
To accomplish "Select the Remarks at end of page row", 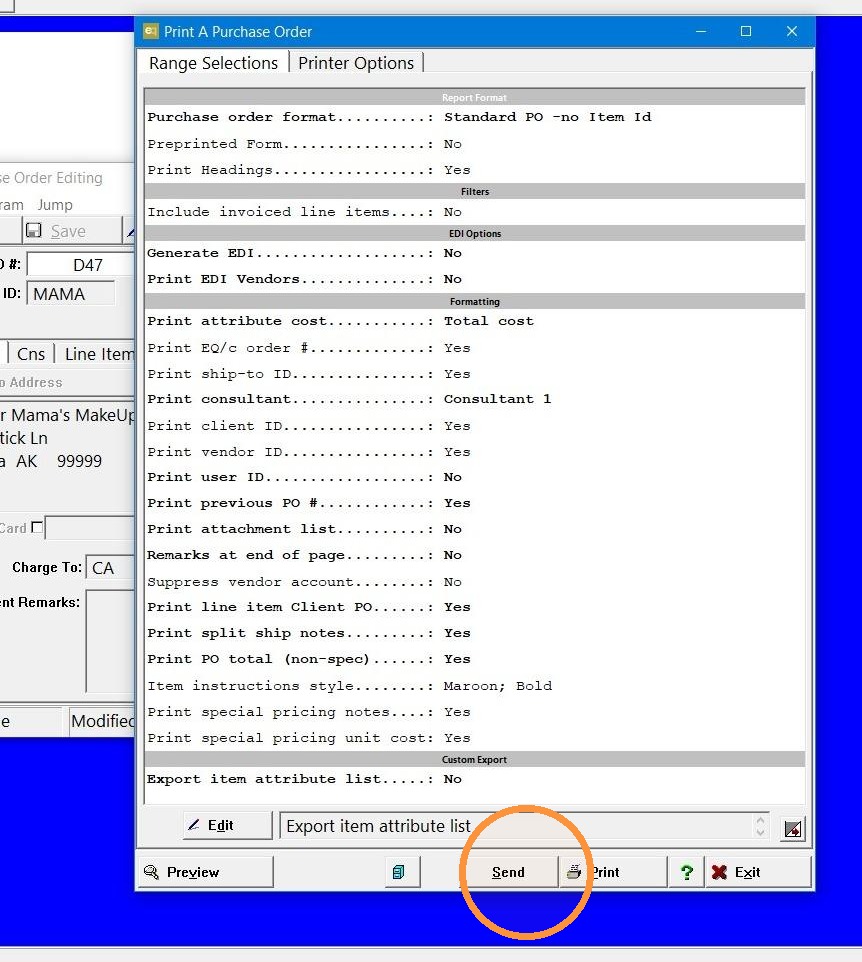I will [475, 555].
